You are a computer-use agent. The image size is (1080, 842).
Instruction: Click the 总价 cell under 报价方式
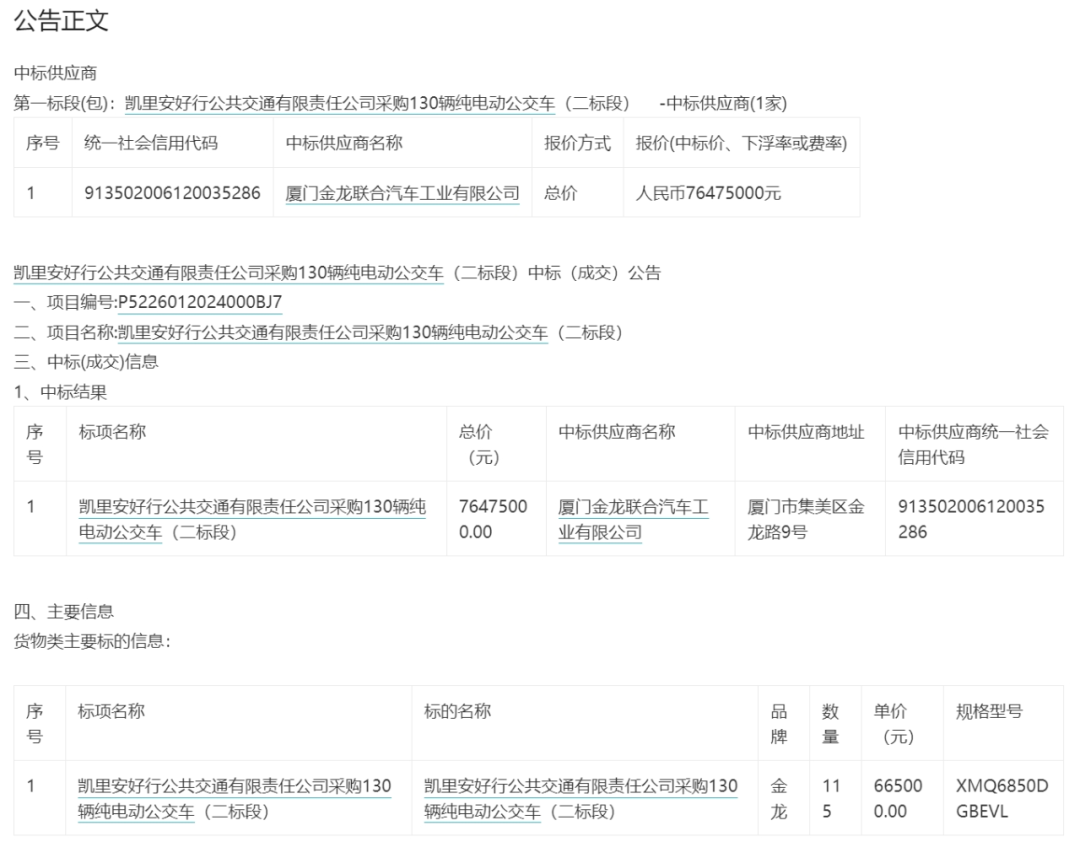(x=561, y=193)
